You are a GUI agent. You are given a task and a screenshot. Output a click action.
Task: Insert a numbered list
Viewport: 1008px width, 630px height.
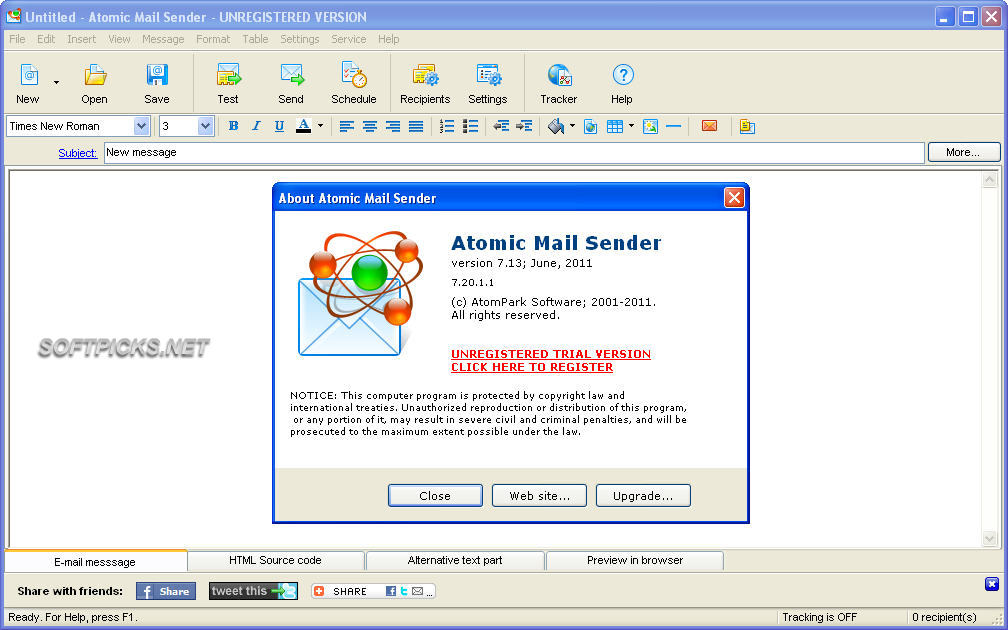(447, 126)
